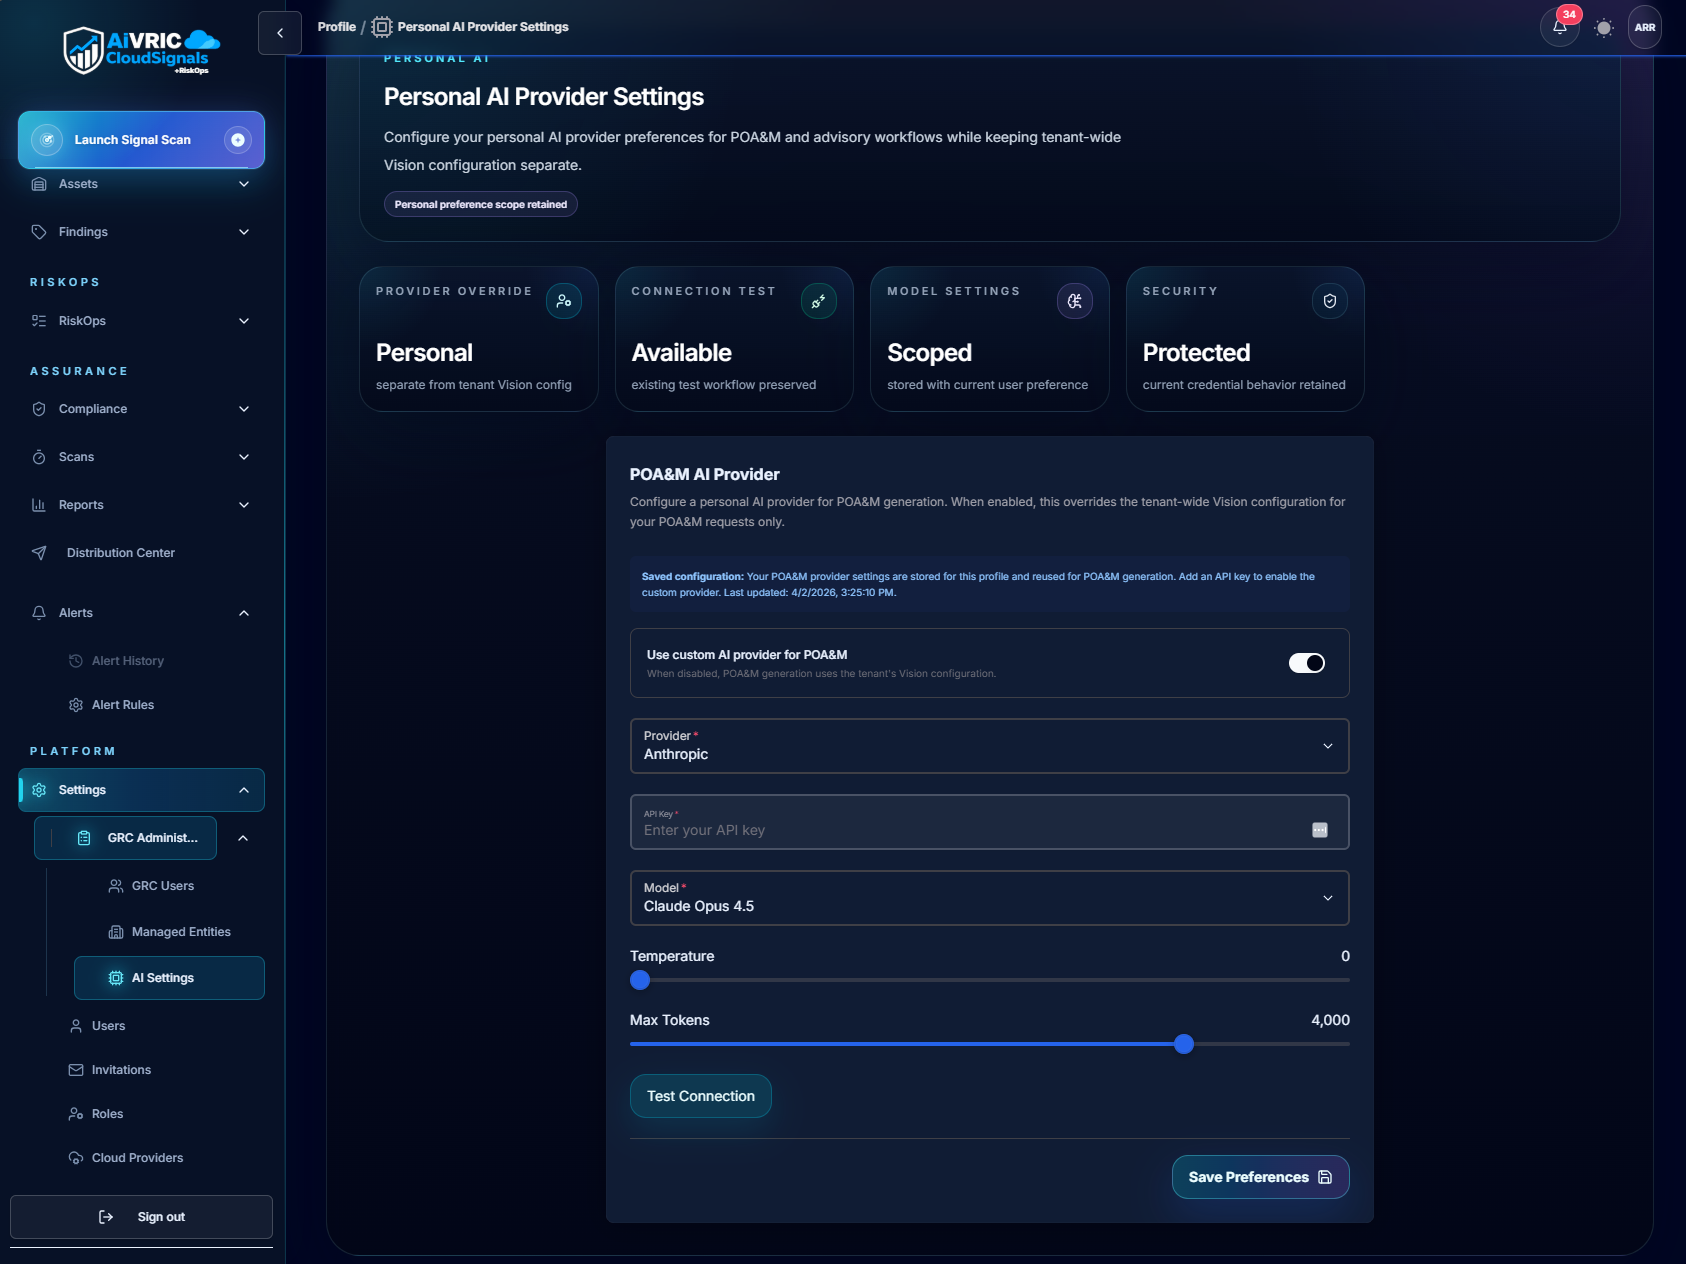The height and width of the screenshot is (1264, 1686).
Task: Click the Findings tag icon
Action: coord(39,232)
